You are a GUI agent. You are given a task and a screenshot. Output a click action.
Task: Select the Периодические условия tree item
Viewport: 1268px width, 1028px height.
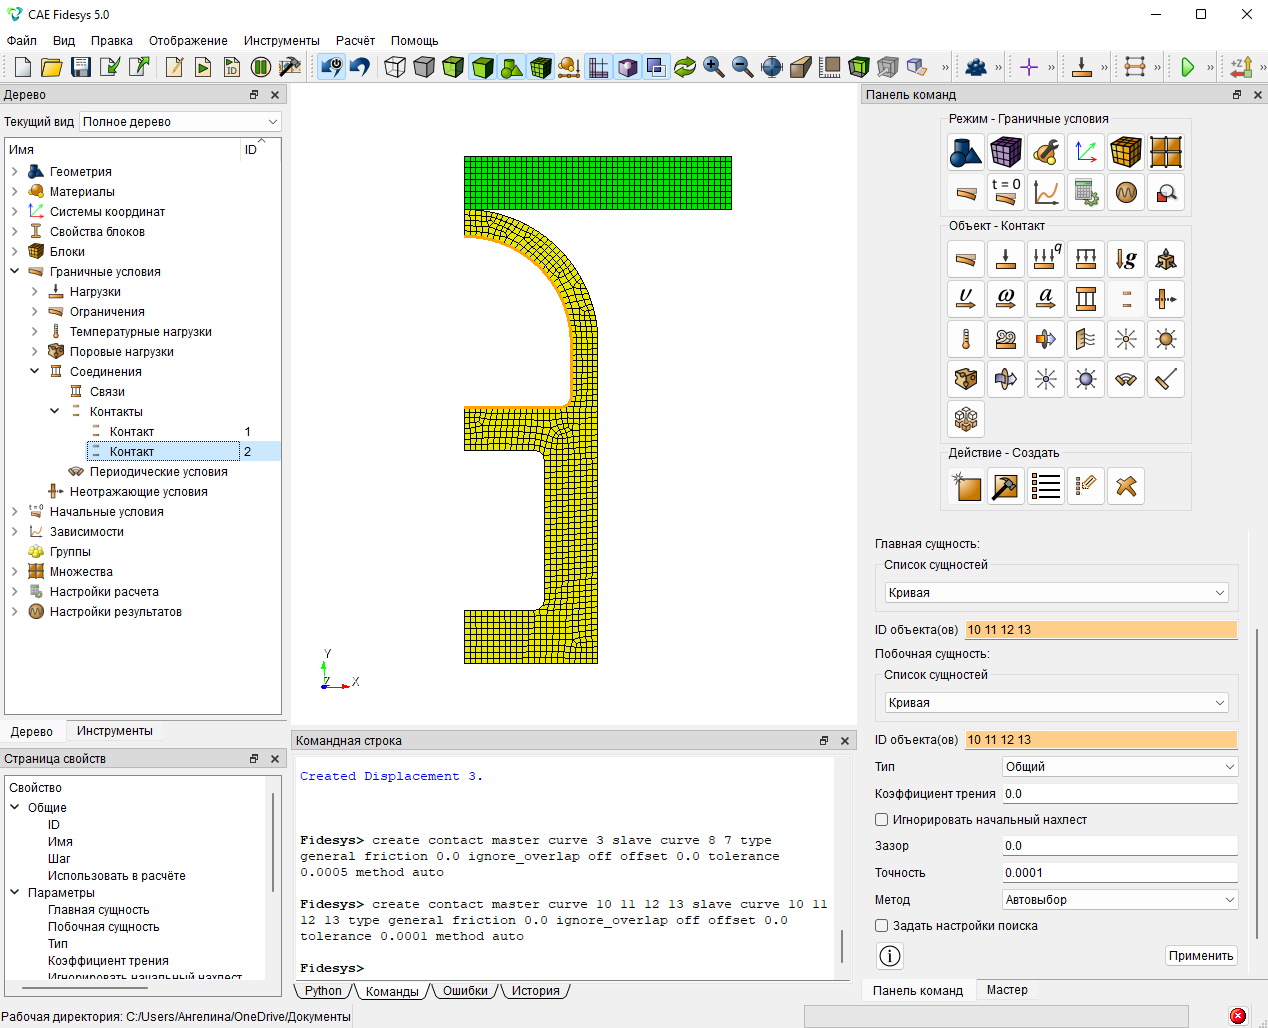click(158, 472)
